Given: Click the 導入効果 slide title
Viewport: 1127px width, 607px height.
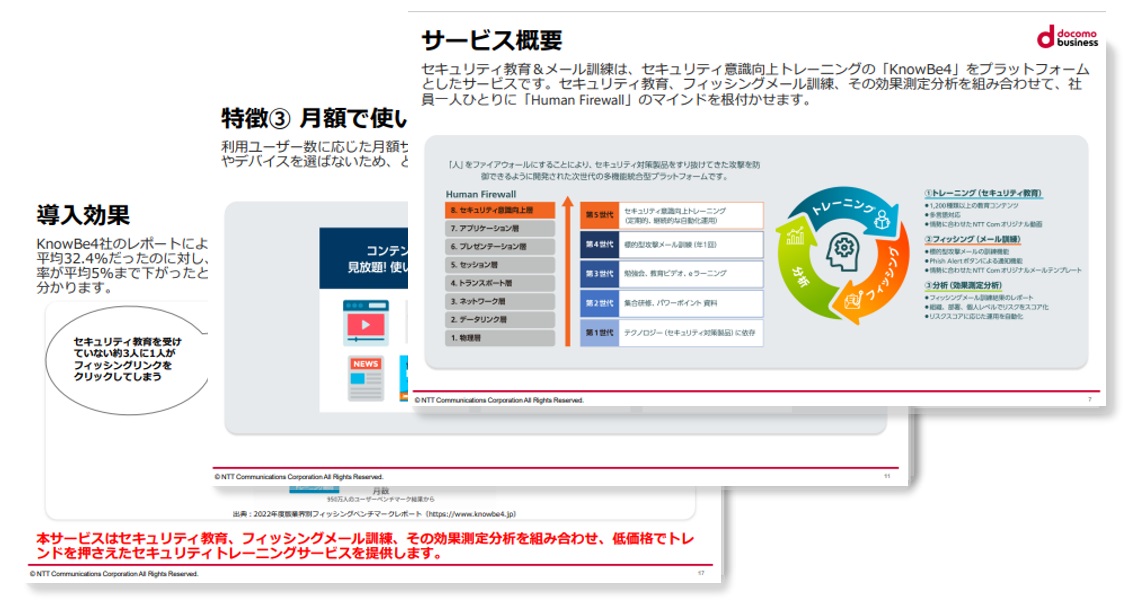Looking at the screenshot, I should coord(83,214).
